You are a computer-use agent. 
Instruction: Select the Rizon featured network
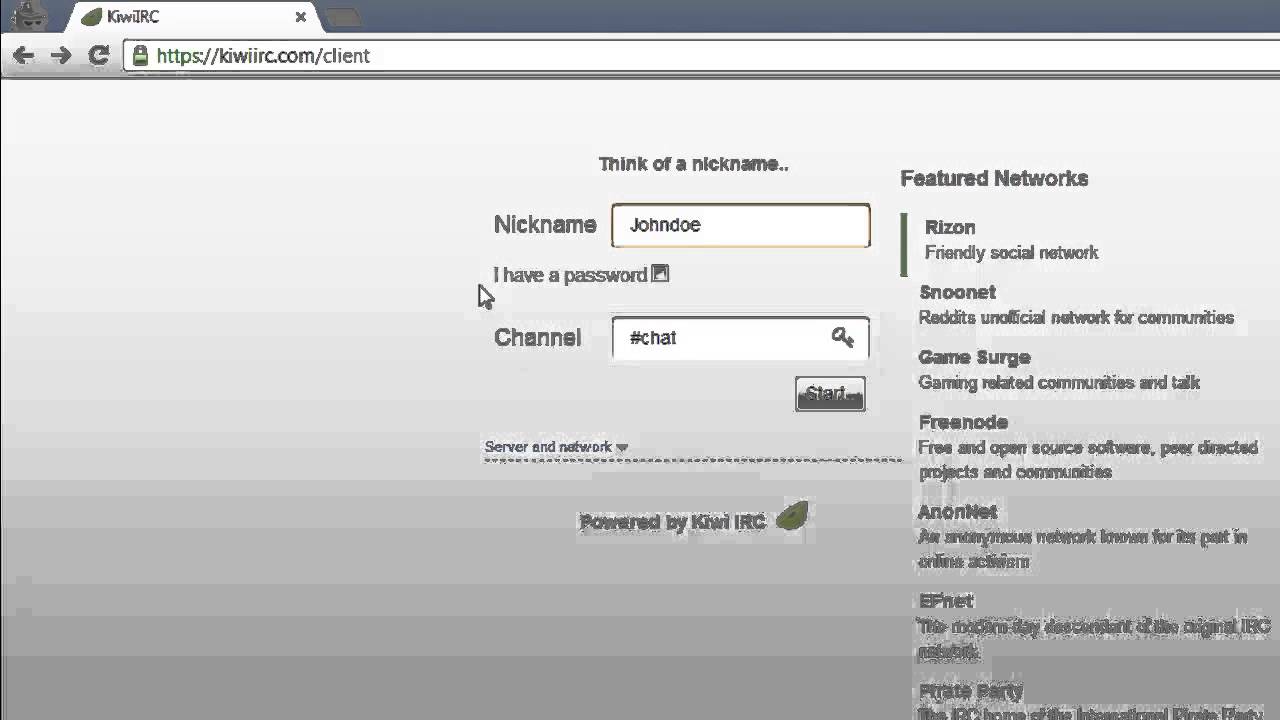pyautogui.click(x=950, y=227)
